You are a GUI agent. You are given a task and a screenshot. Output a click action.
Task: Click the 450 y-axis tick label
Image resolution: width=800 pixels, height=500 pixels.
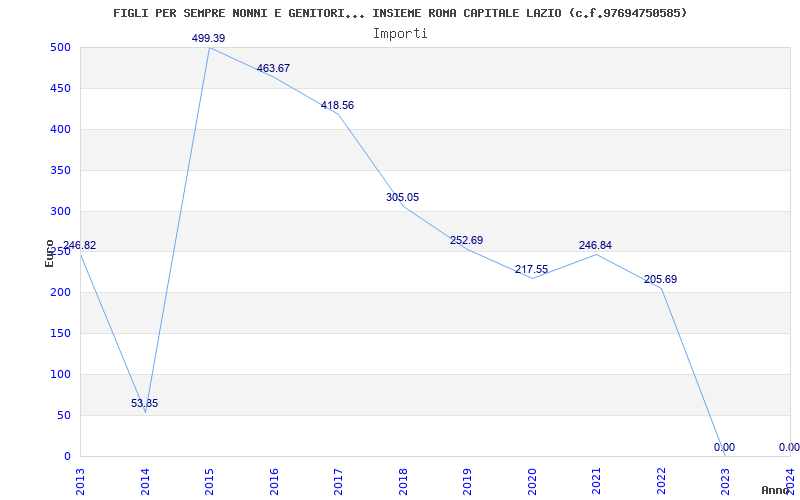[60, 89]
